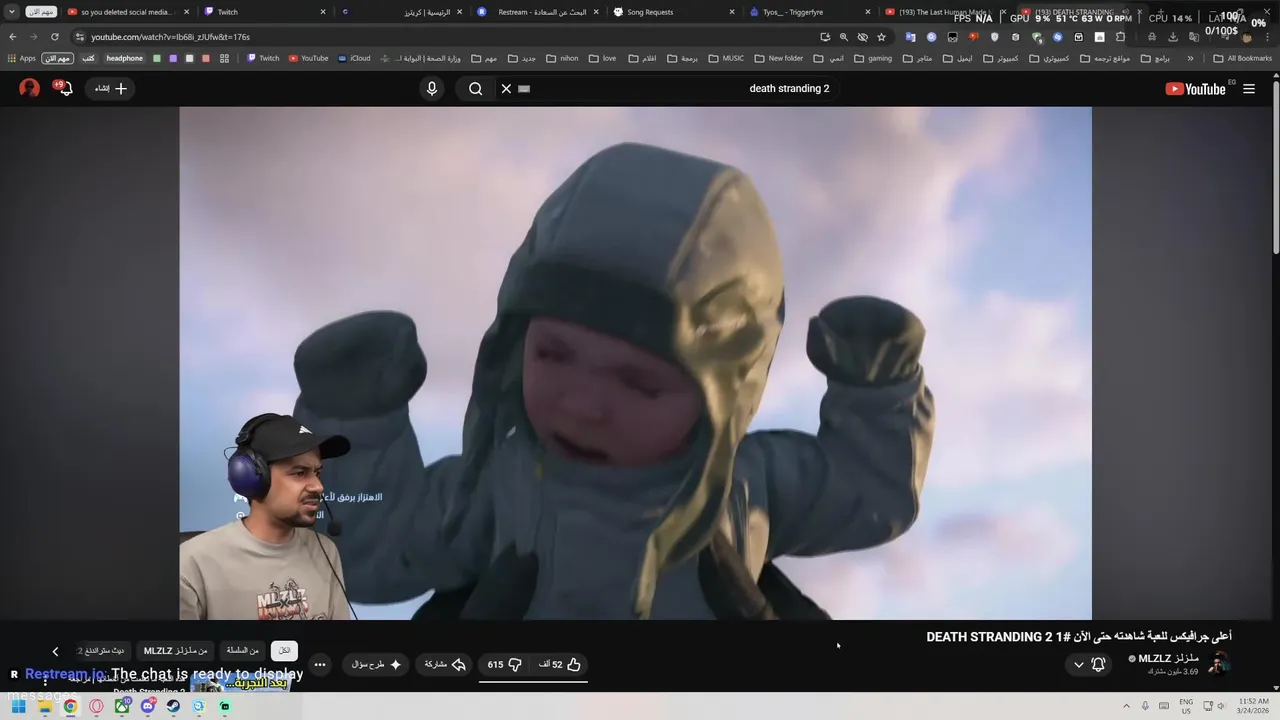
Task: Open the YouTube hamburger guide menu
Action: pos(1249,89)
